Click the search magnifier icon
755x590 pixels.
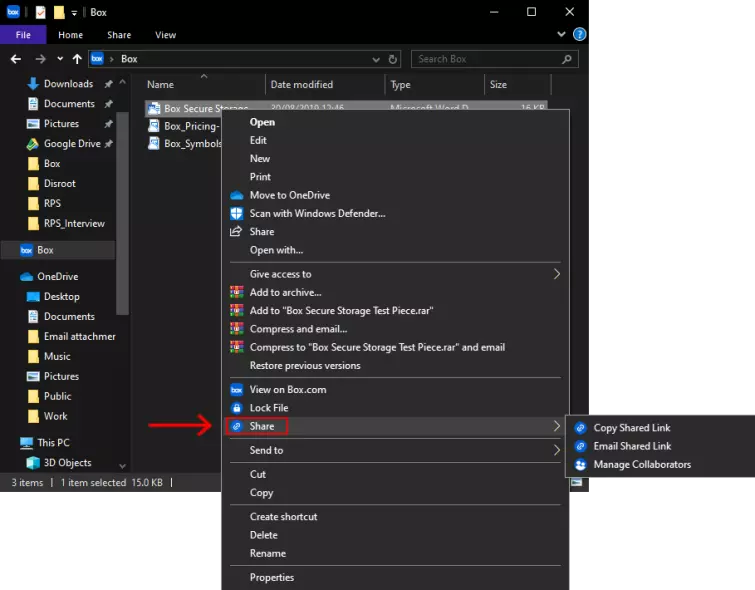coord(567,59)
